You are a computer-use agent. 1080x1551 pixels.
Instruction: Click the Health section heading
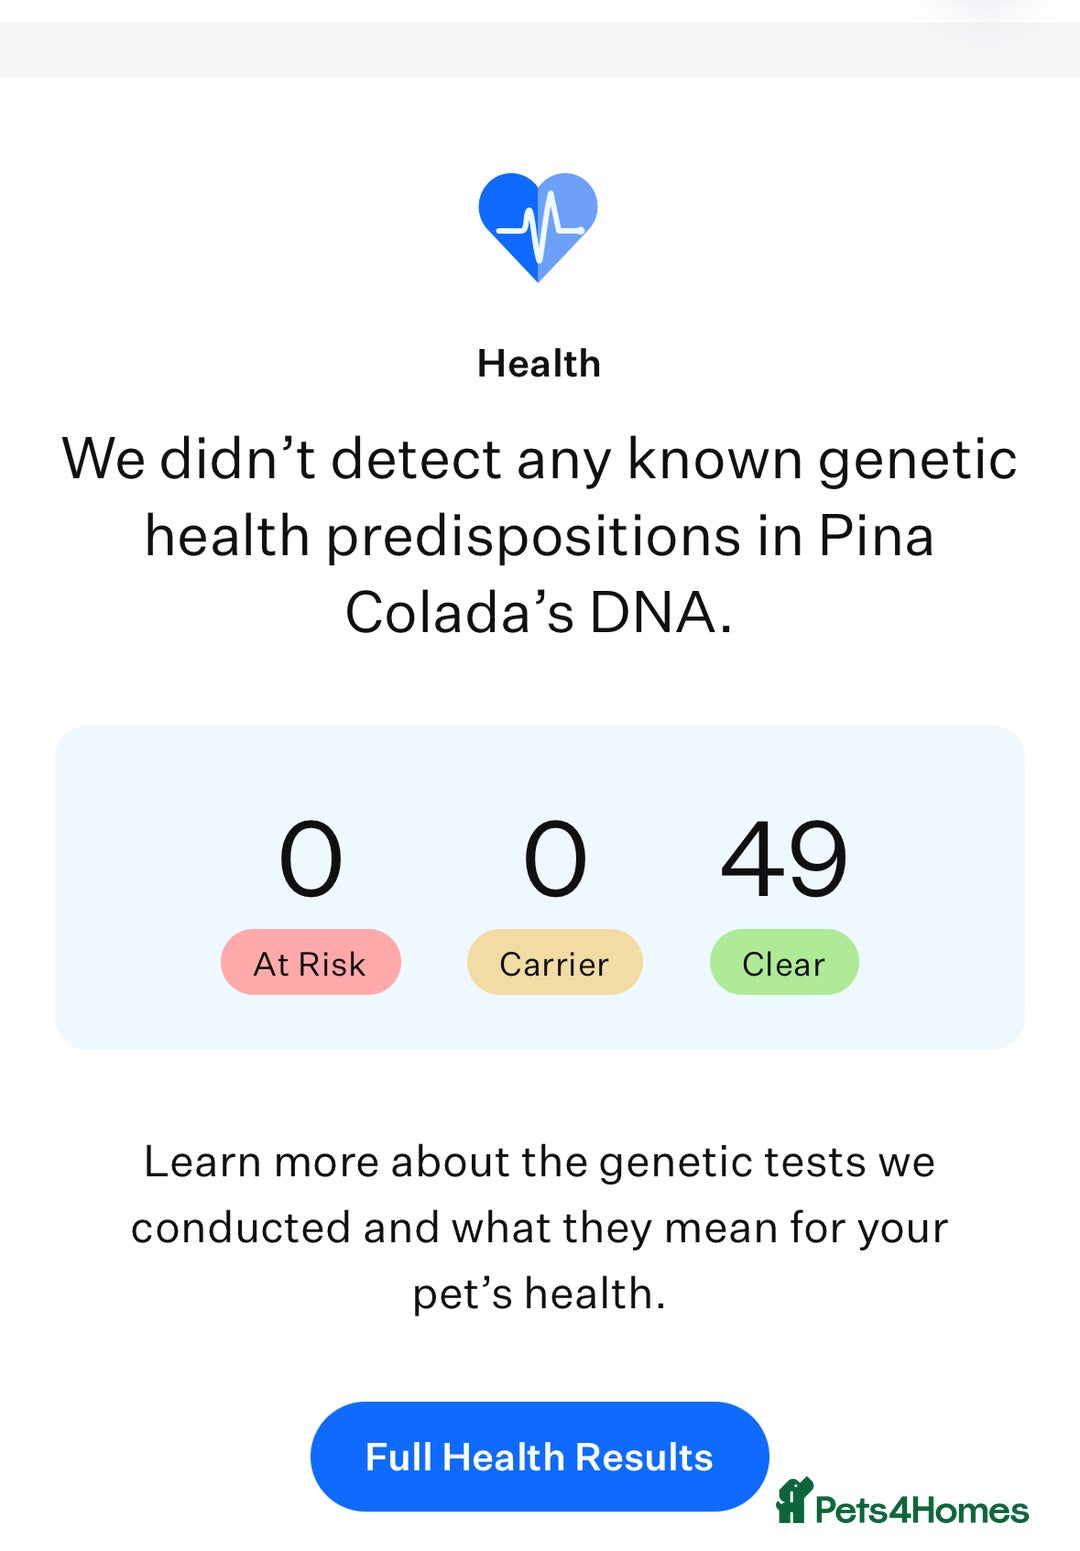click(538, 364)
